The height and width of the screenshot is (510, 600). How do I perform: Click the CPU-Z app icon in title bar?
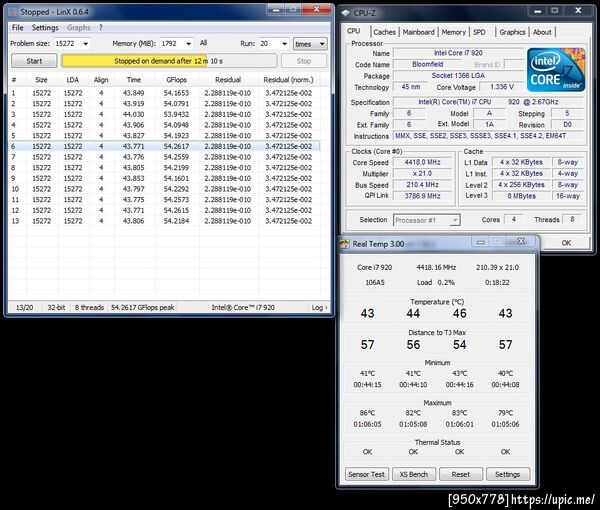pos(346,13)
